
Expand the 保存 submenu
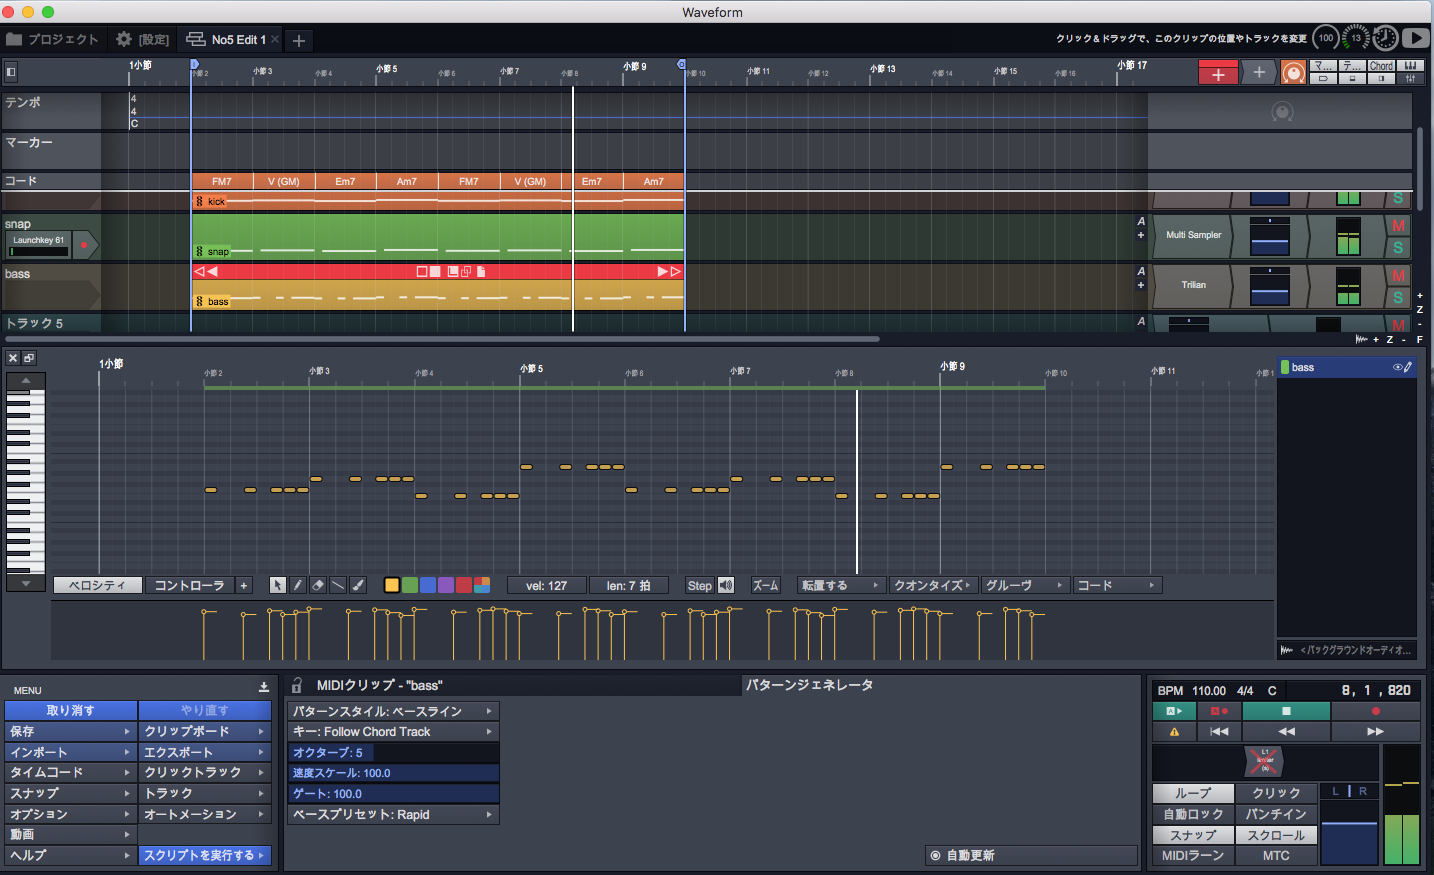click(70, 731)
